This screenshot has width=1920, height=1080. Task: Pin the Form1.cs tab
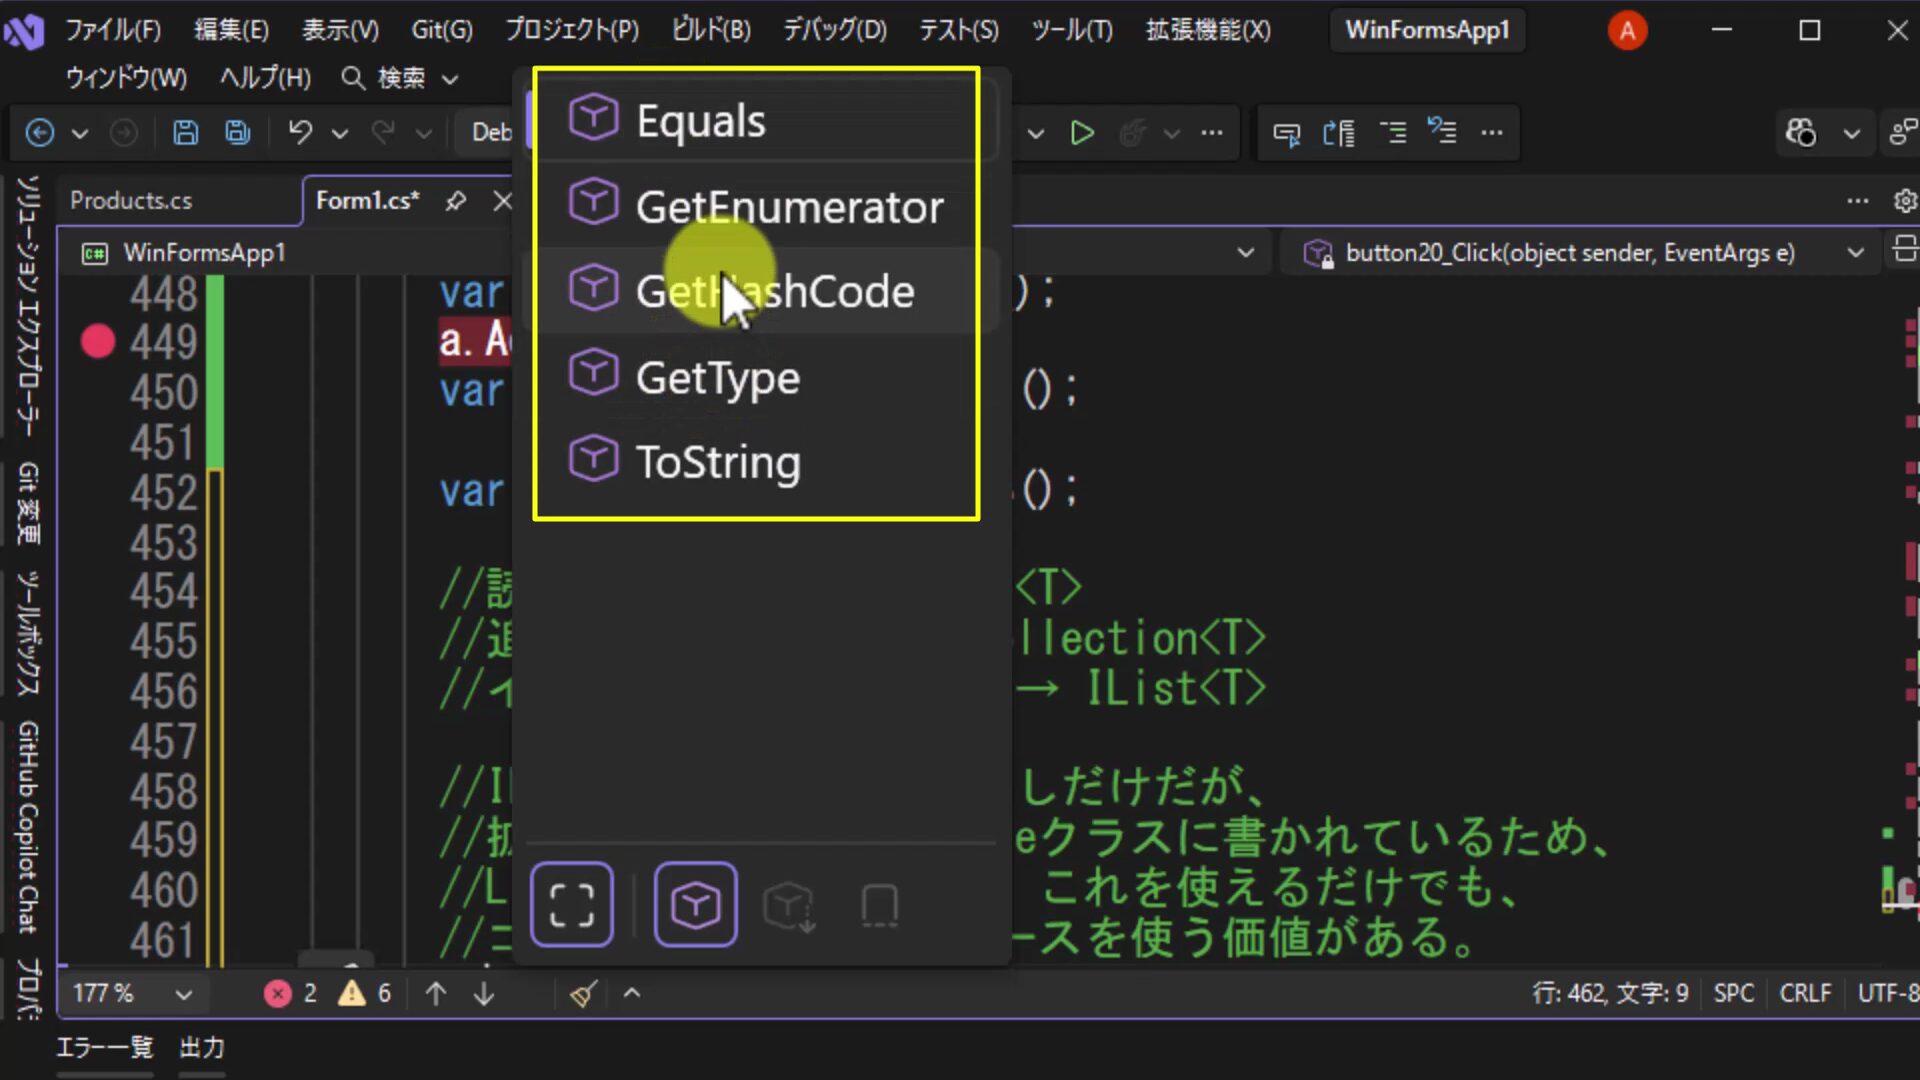coord(456,201)
